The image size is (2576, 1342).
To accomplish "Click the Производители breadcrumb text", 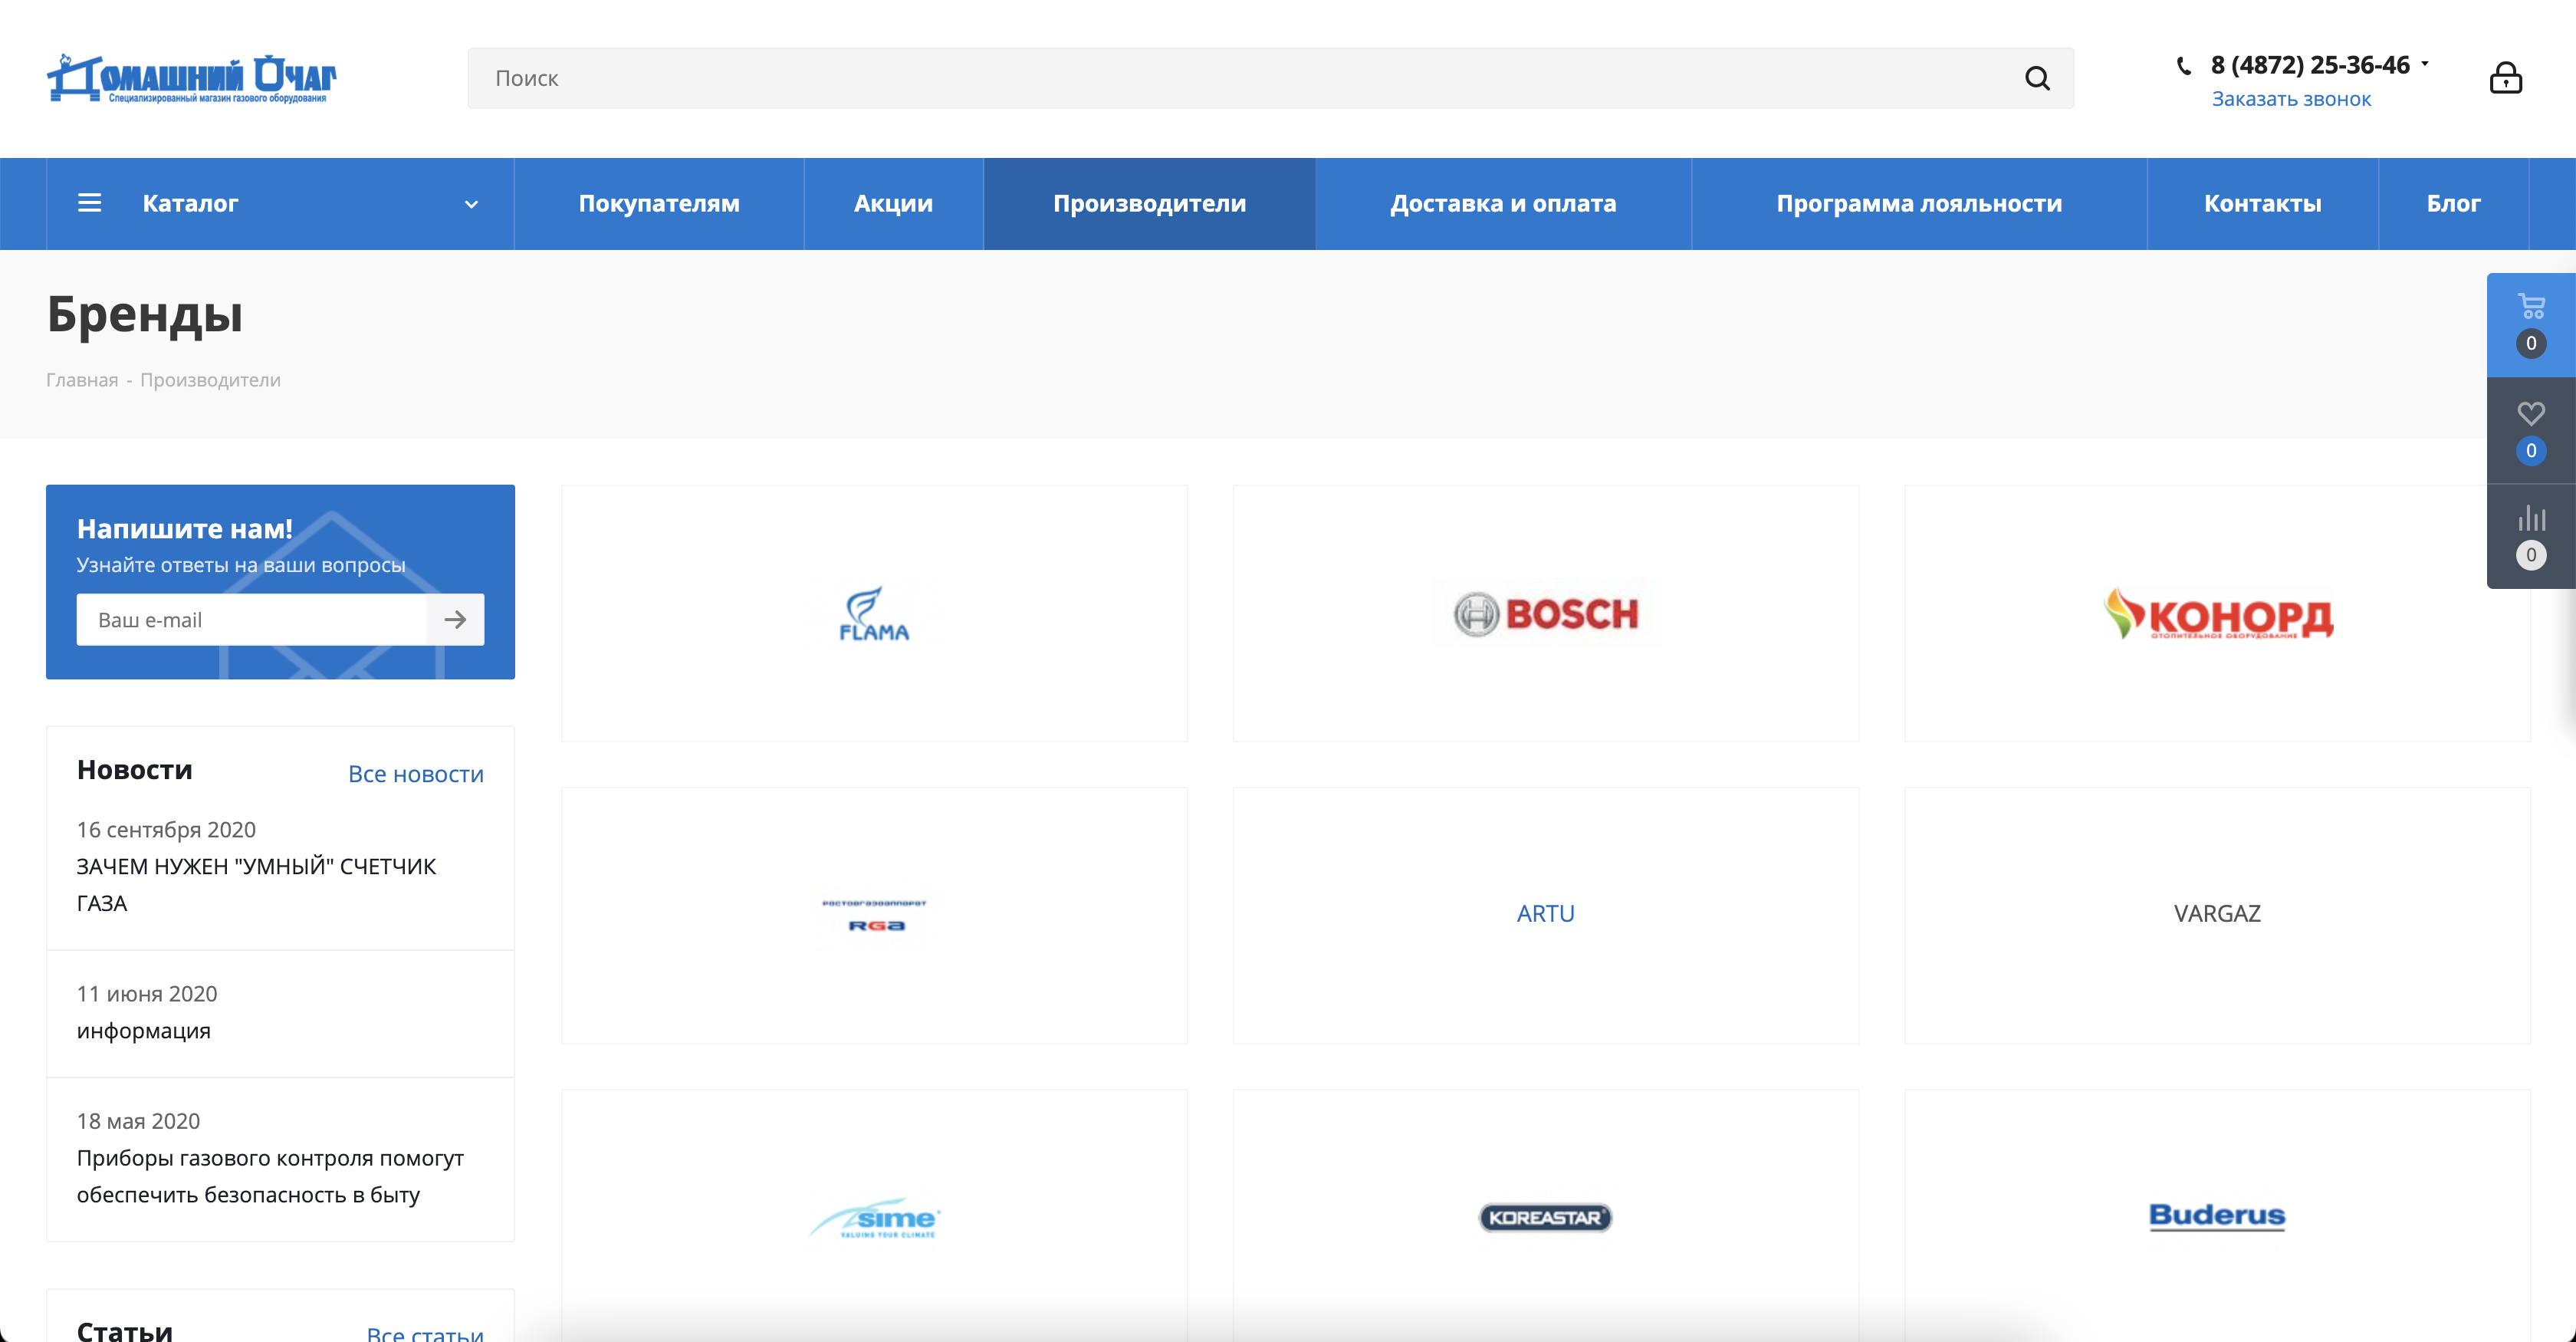I will (x=210, y=380).
